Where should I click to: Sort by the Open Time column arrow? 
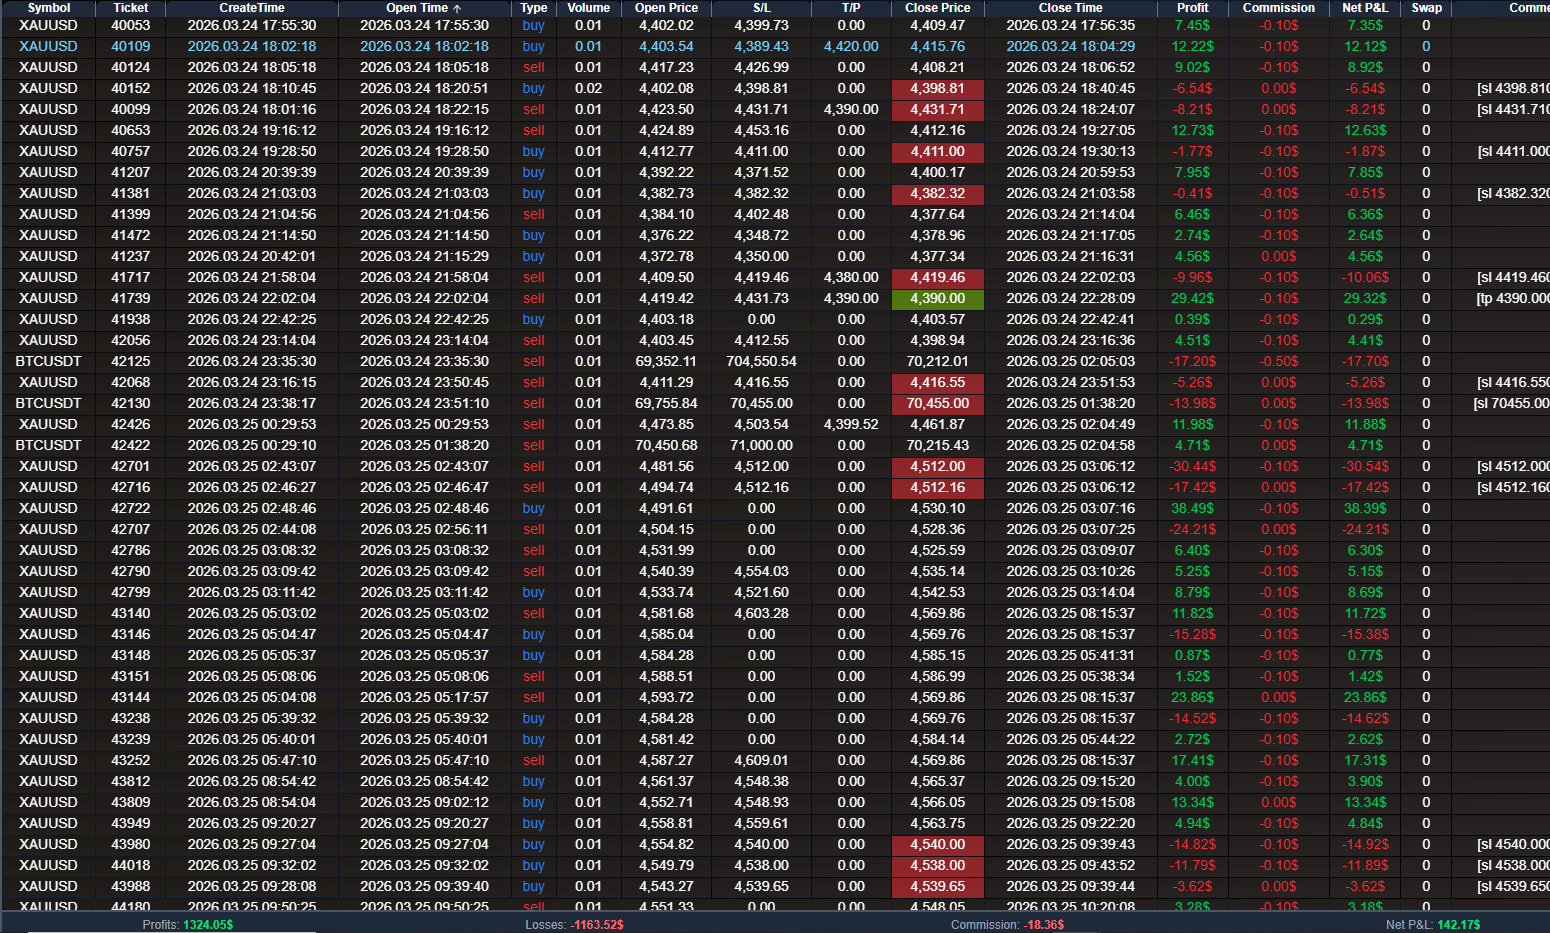[x=457, y=8]
